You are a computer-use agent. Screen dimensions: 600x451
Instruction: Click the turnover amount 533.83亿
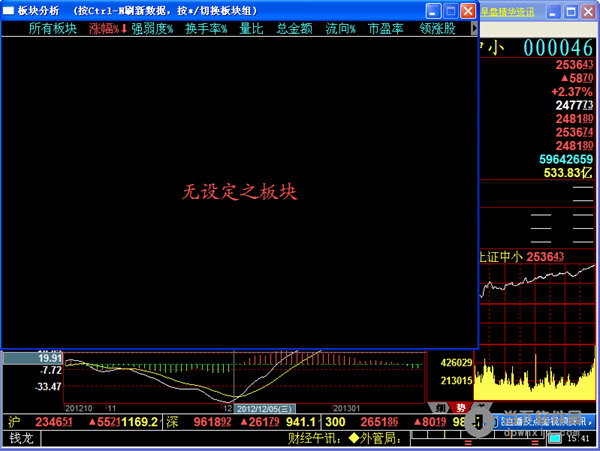pyautogui.click(x=568, y=173)
